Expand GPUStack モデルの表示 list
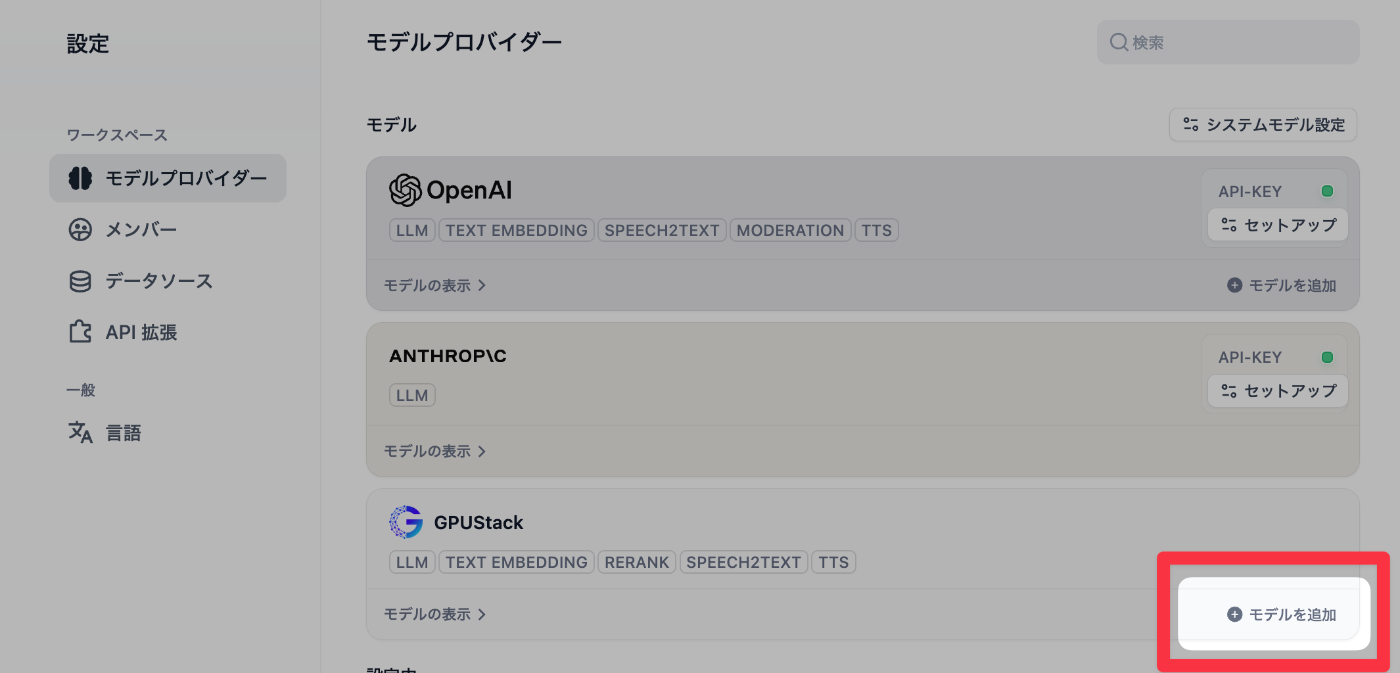Viewport: 1400px width, 673px height. 435,614
